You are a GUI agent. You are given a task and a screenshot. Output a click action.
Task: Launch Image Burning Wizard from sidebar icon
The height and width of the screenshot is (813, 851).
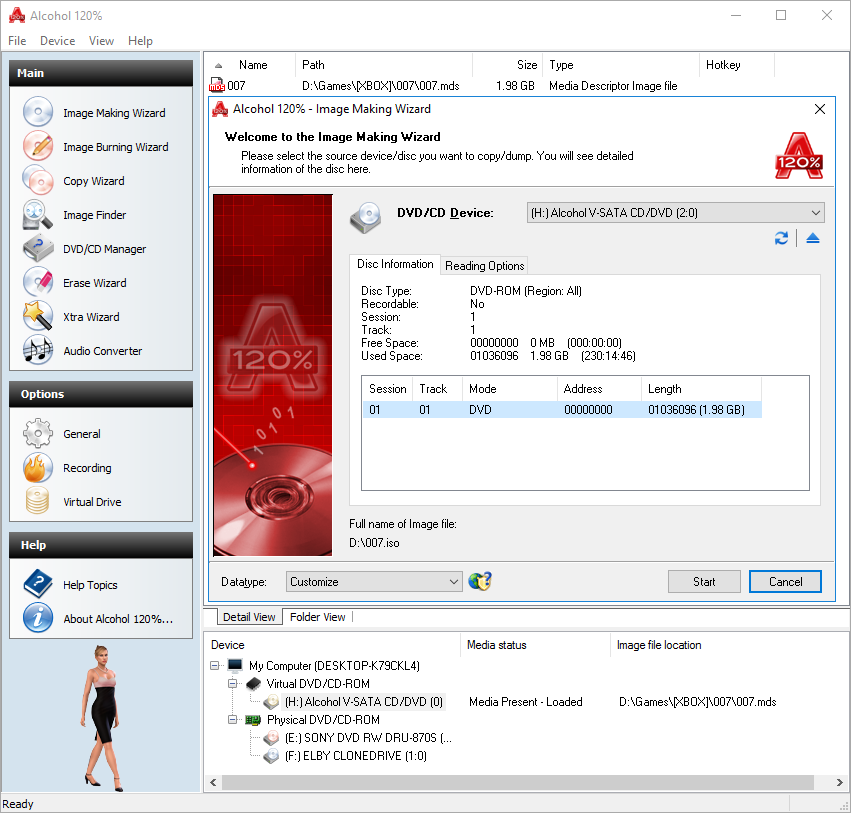point(37,147)
